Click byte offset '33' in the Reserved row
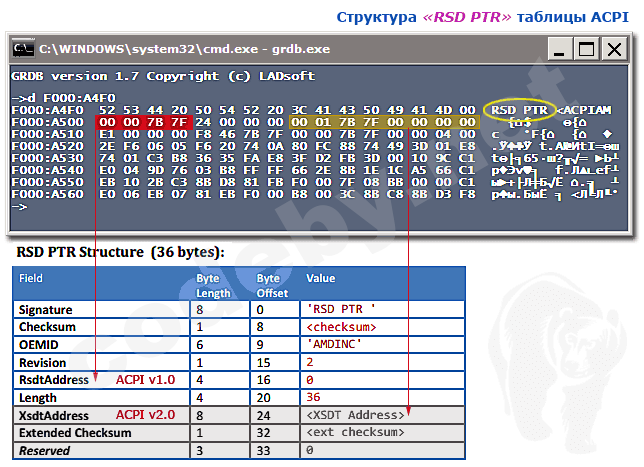This screenshot has height=467, width=644. coord(264,451)
